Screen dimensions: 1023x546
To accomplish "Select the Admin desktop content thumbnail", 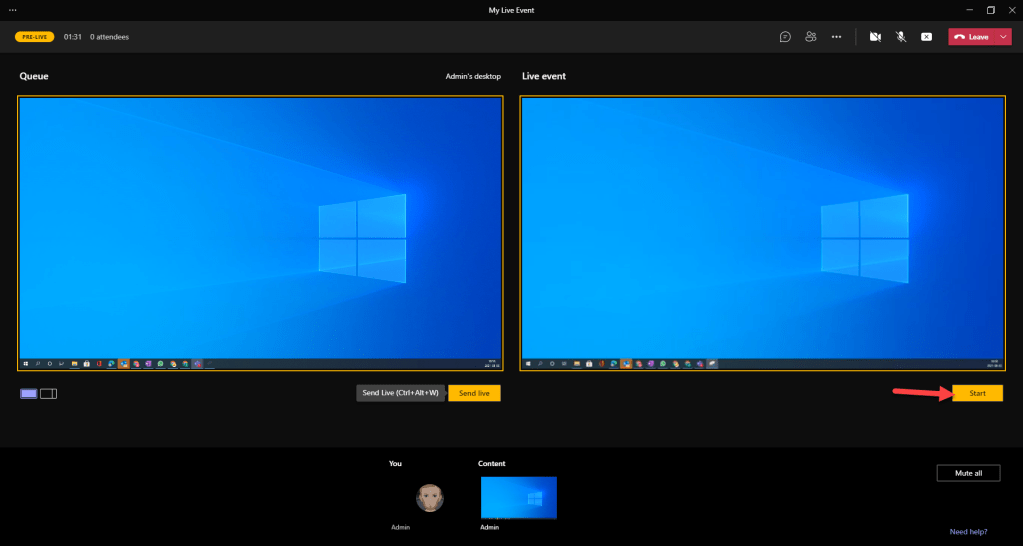I will (x=518, y=498).
